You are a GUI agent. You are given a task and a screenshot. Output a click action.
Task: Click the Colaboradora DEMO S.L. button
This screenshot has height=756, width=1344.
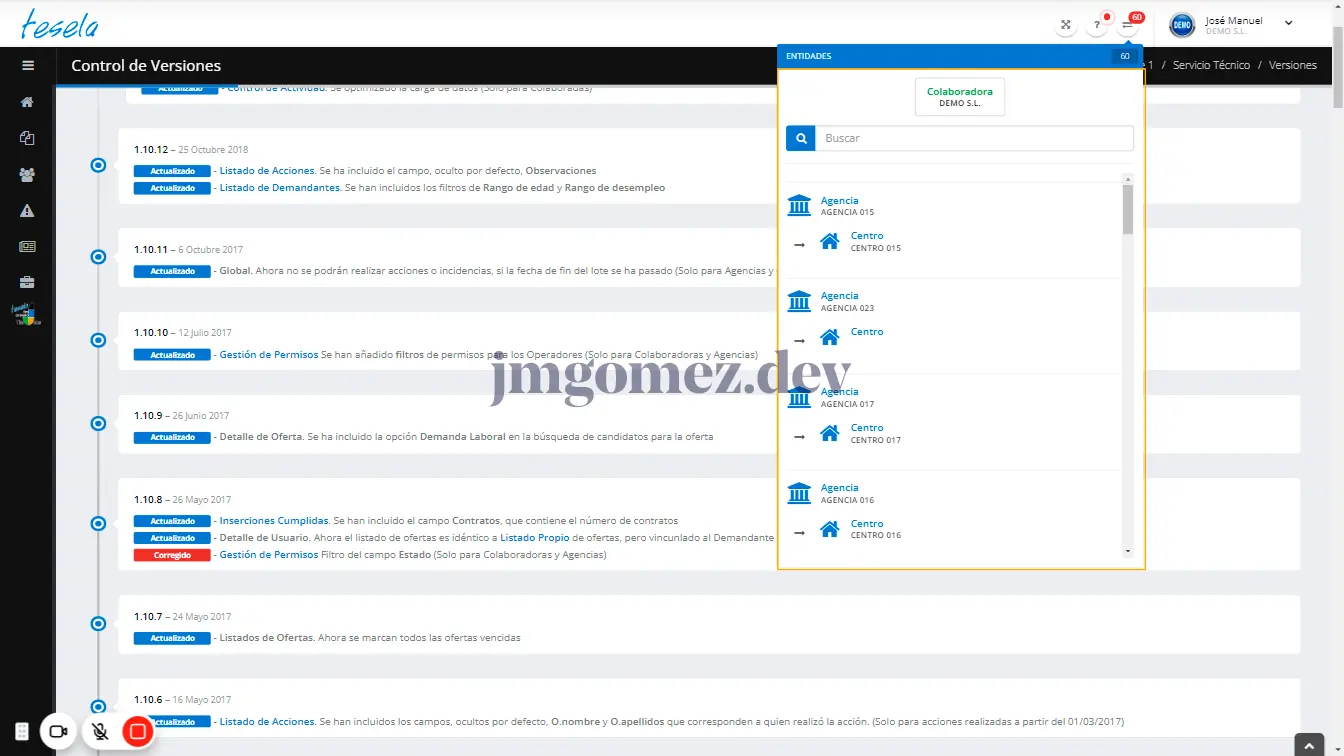click(959, 97)
